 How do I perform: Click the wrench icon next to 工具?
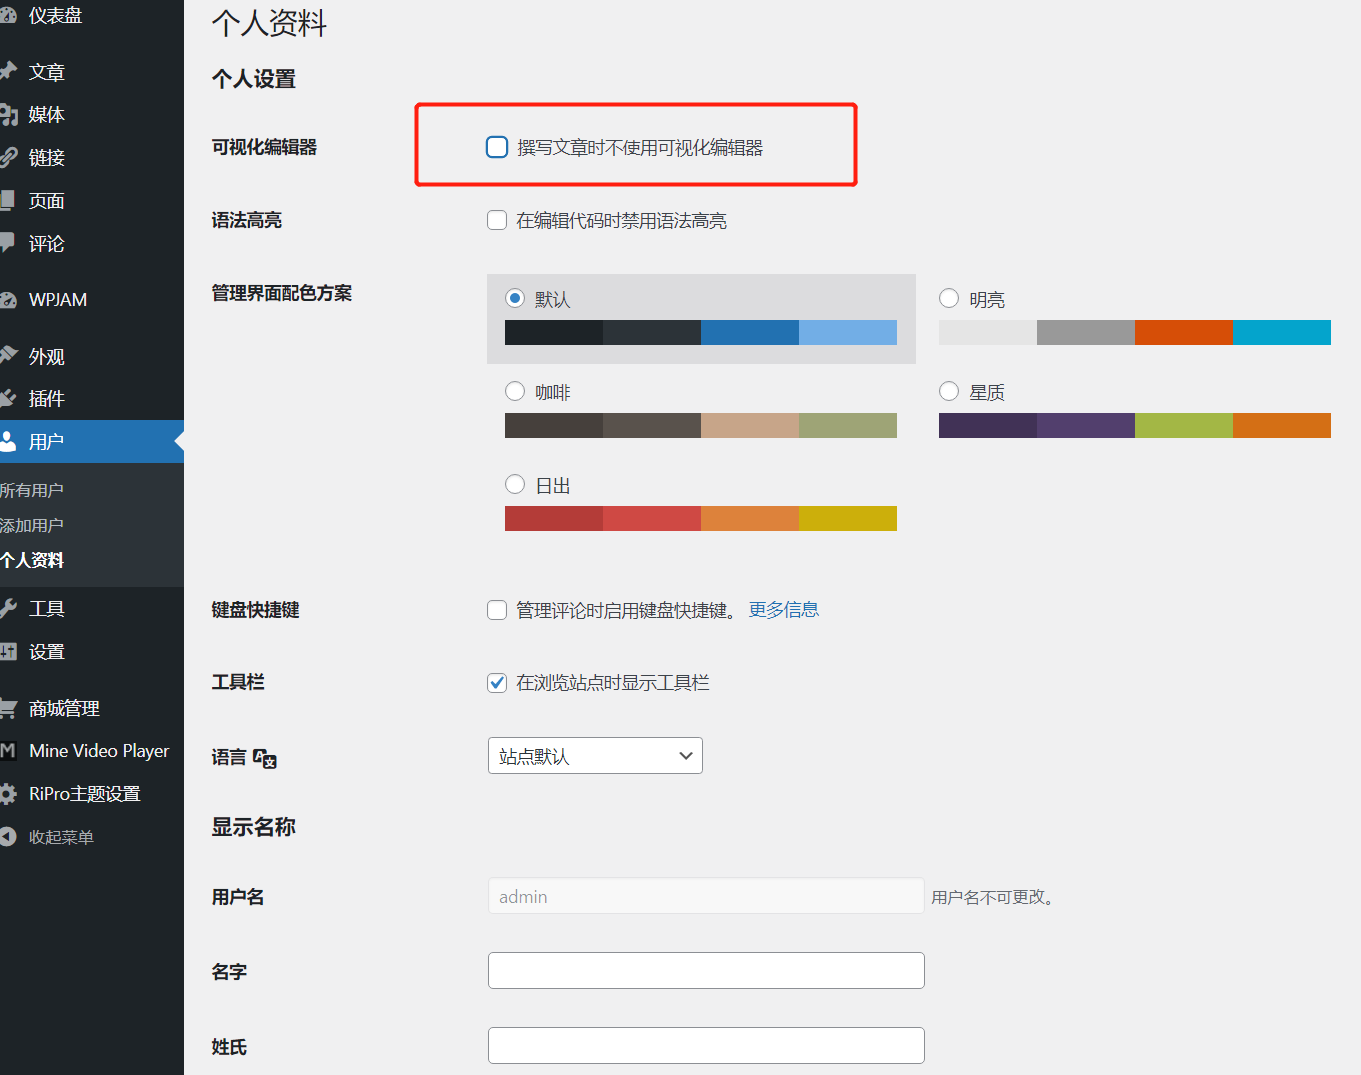click(x=8, y=609)
